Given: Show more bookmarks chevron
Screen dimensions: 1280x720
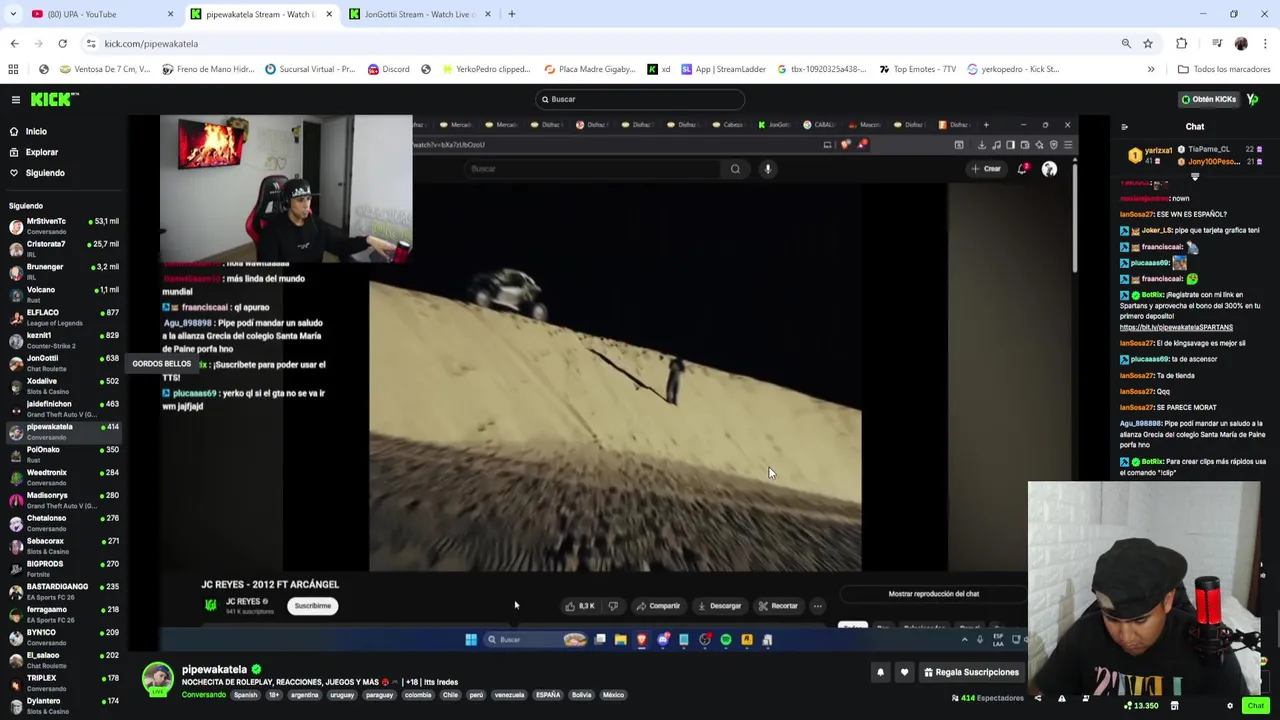Looking at the screenshot, I should coord(1151,69).
